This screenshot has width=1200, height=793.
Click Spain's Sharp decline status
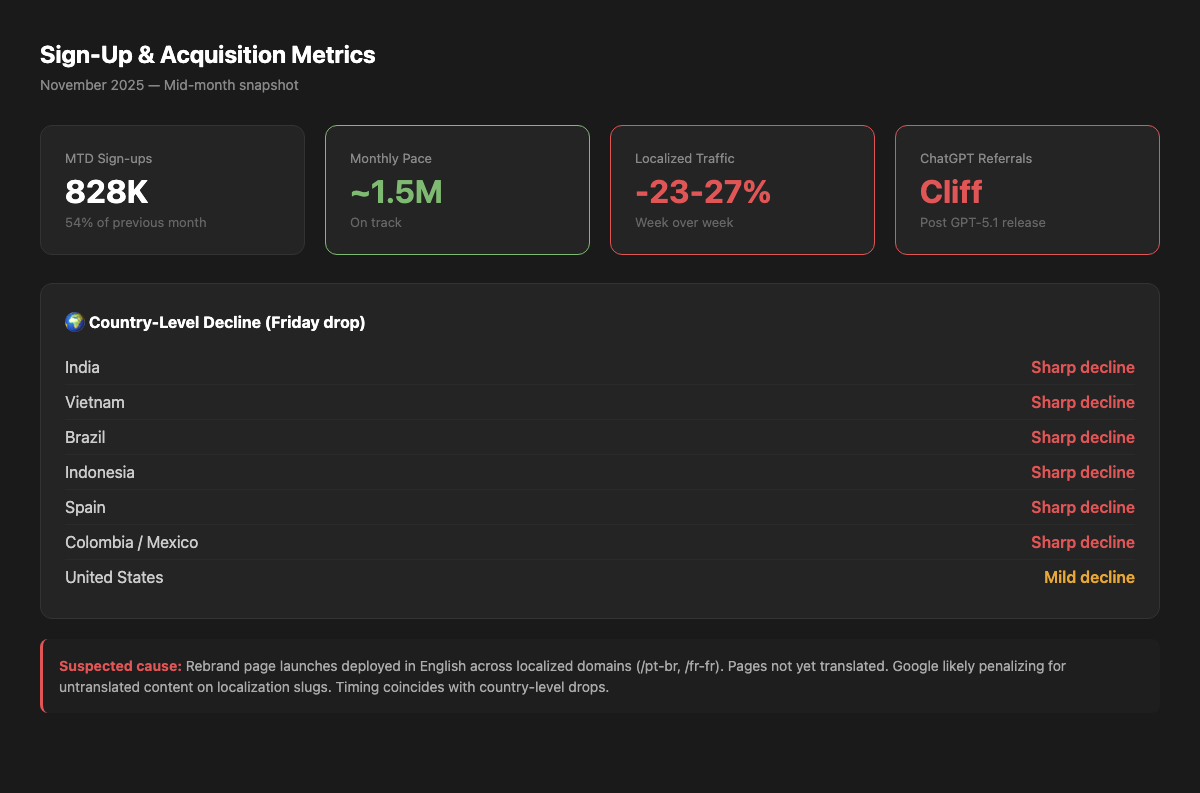pos(1083,507)
